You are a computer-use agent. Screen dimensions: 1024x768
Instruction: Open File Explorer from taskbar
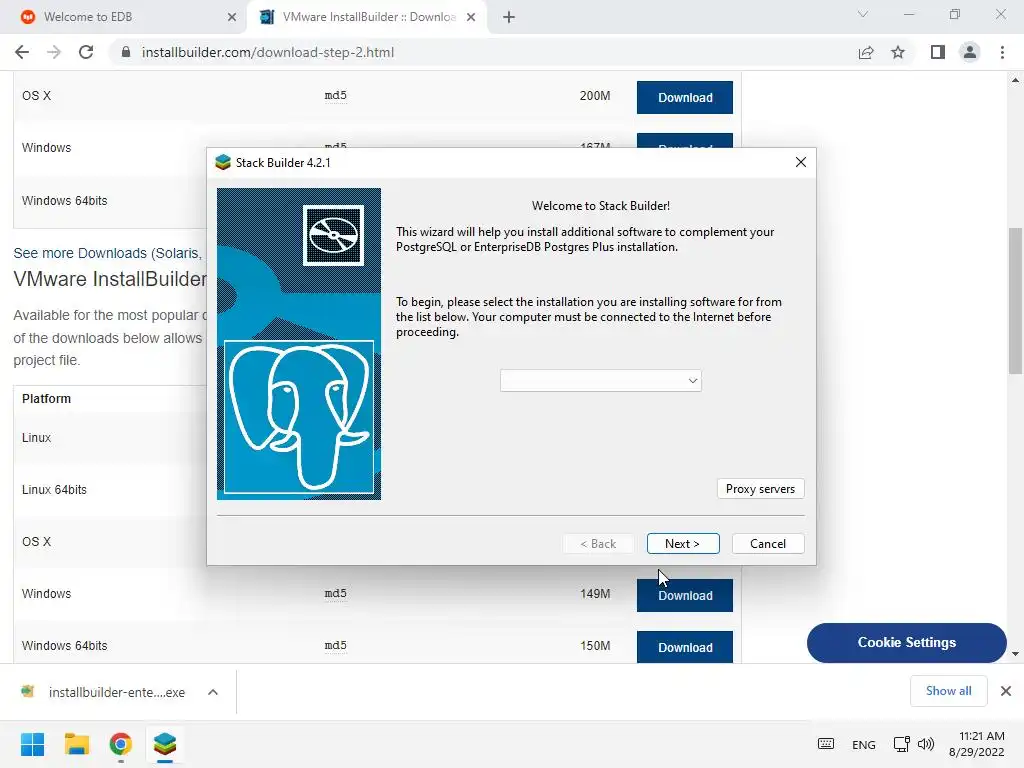(77, 744)
